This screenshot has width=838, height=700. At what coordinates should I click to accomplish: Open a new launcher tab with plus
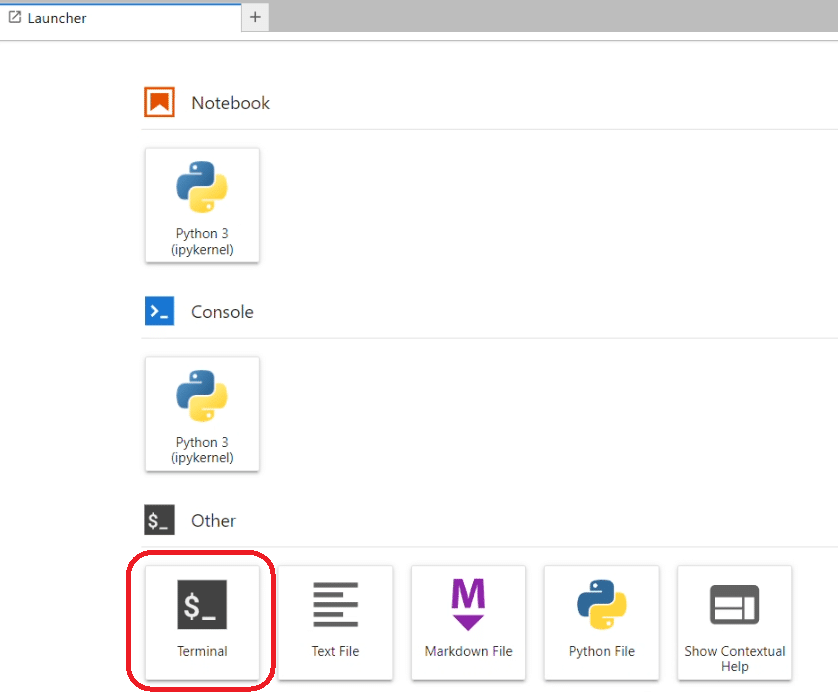255,17
